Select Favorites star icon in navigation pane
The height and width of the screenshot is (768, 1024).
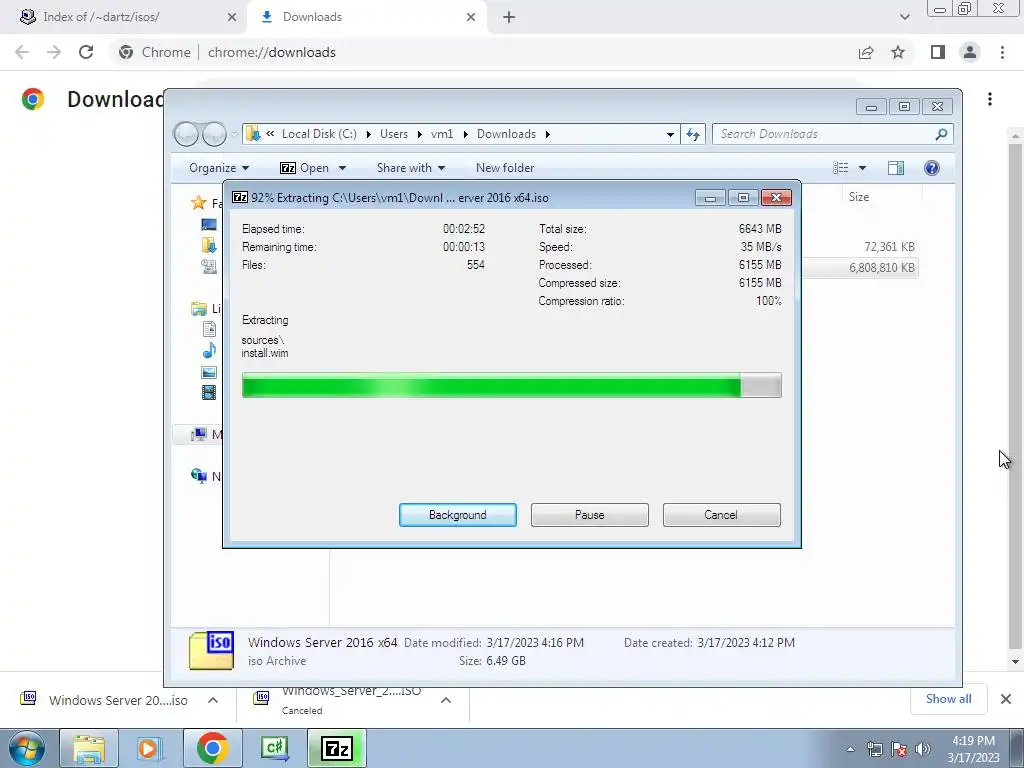[199, 203]
